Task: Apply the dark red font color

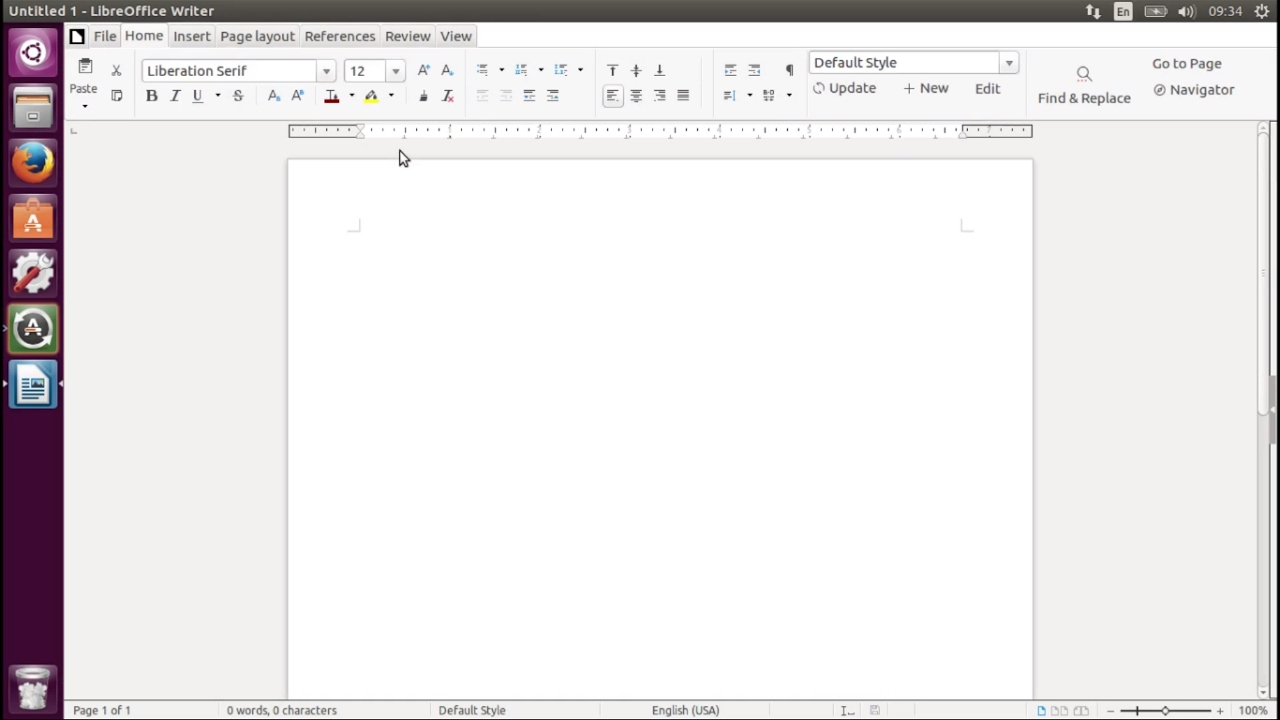Action: point(332,96)
